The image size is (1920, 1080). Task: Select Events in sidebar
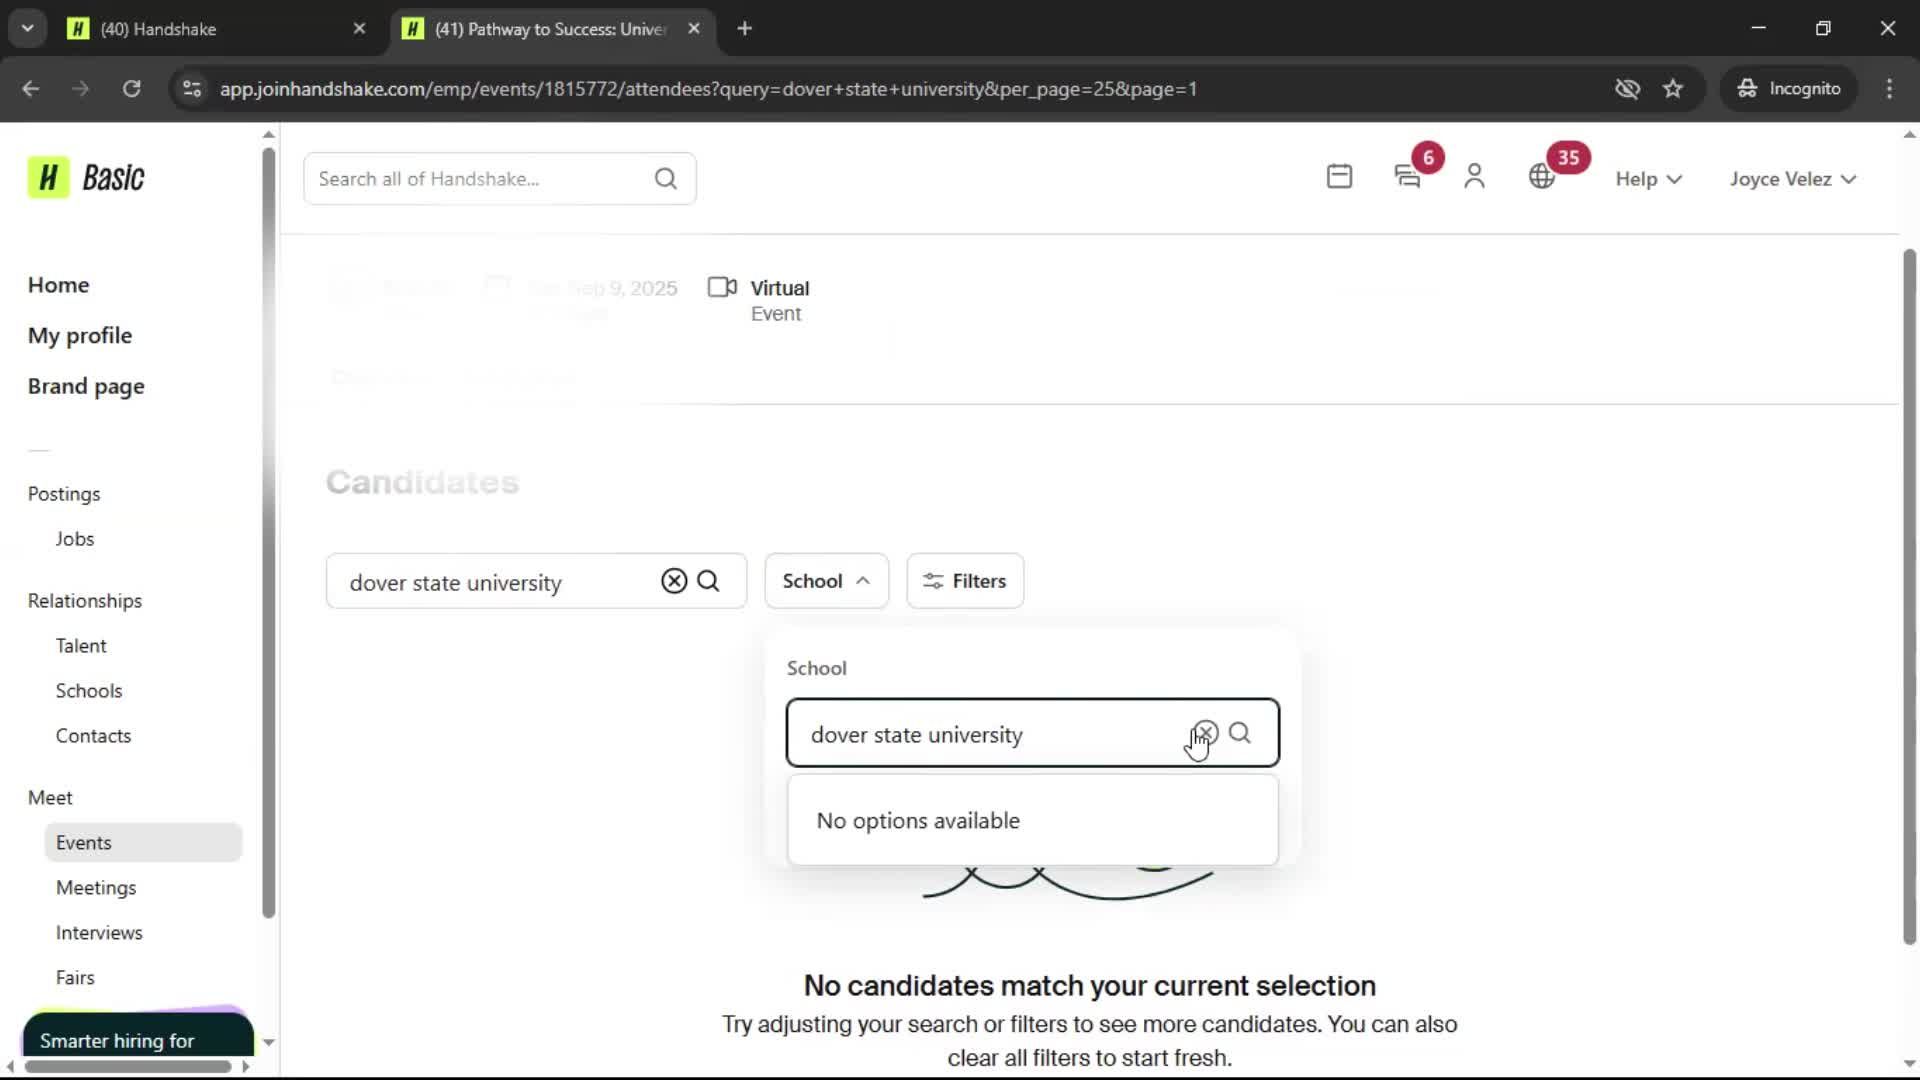(x=143, y=843)
